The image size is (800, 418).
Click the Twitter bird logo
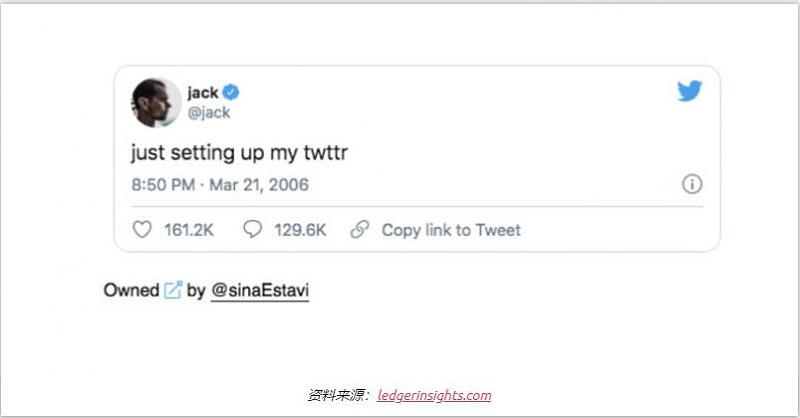point(689,92)
